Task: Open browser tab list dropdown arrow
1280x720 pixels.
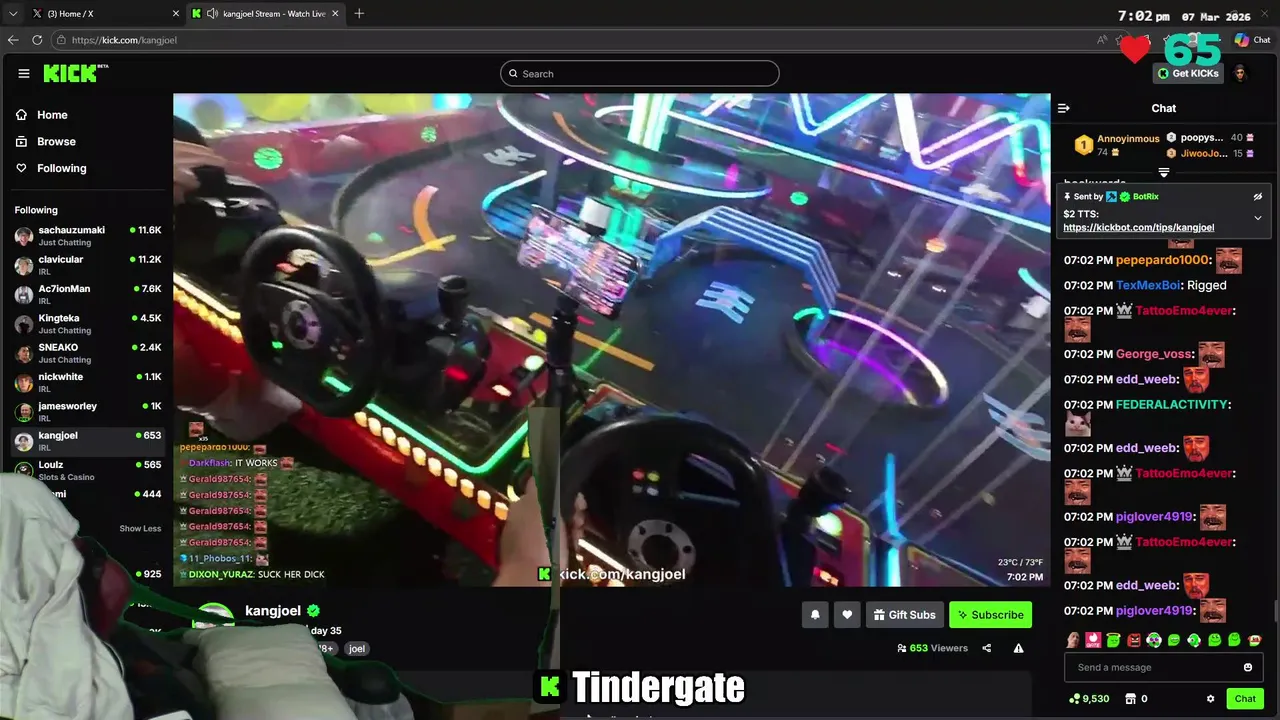Action: click(x=13, y=13)
